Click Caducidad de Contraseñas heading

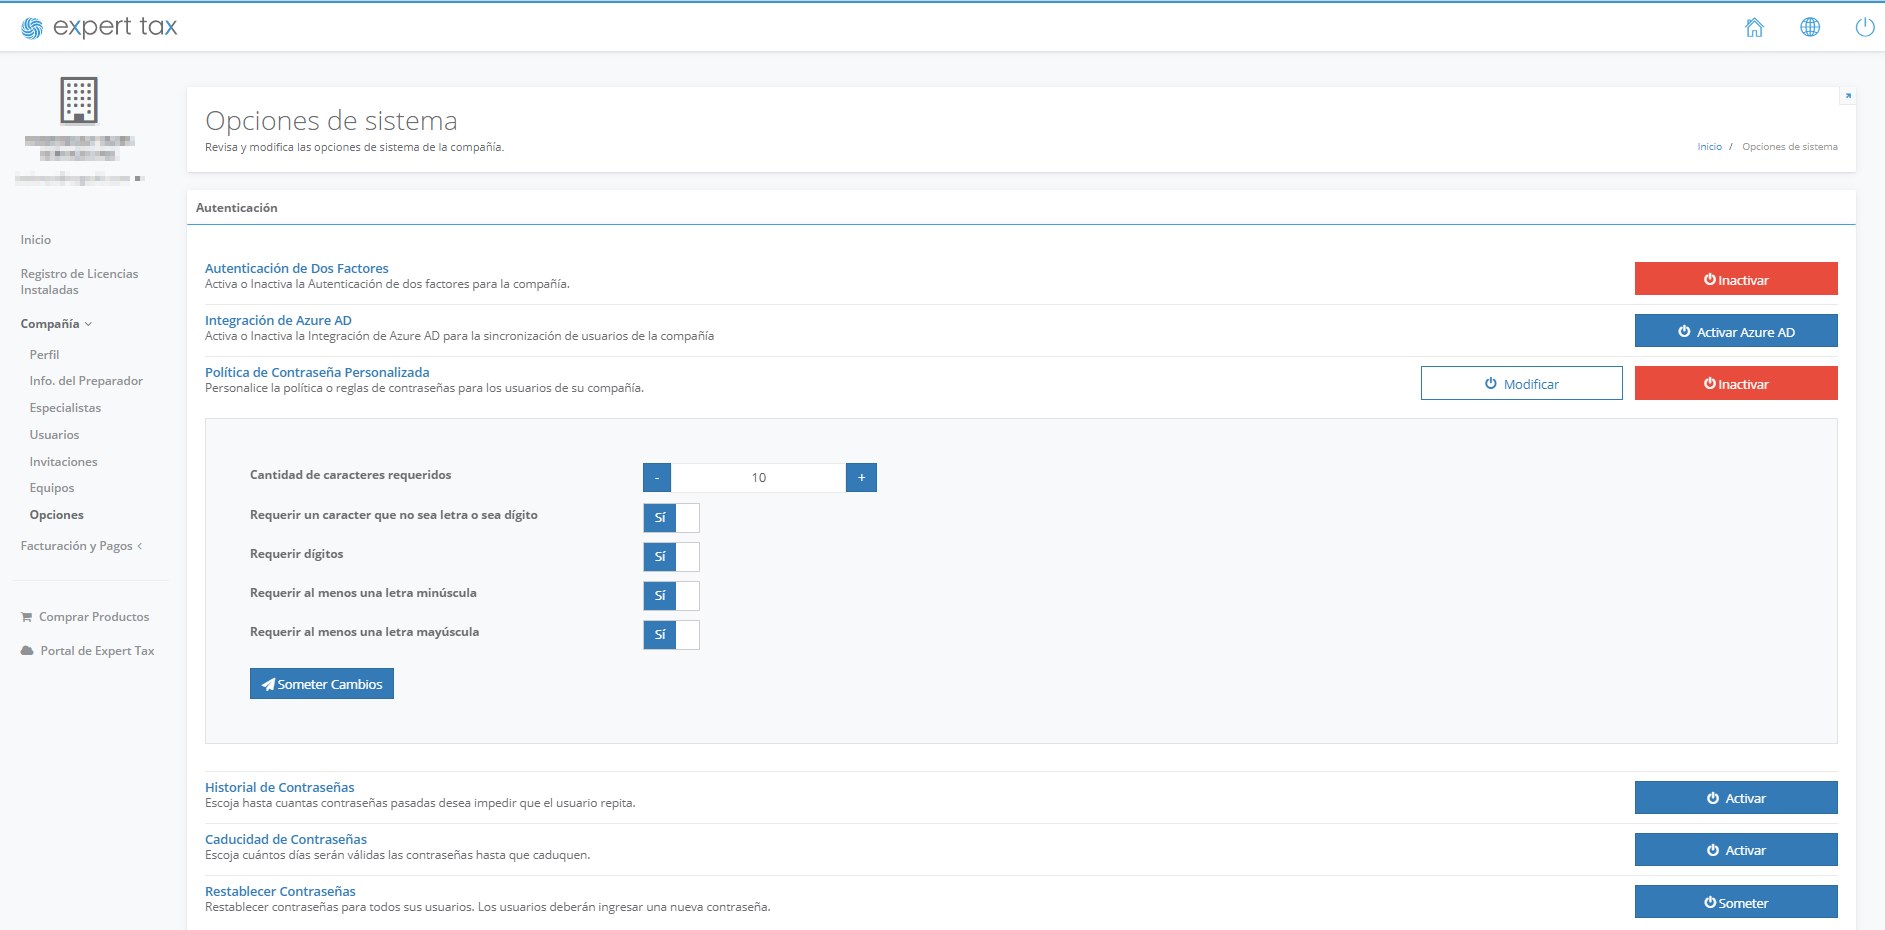pos(286,839)
